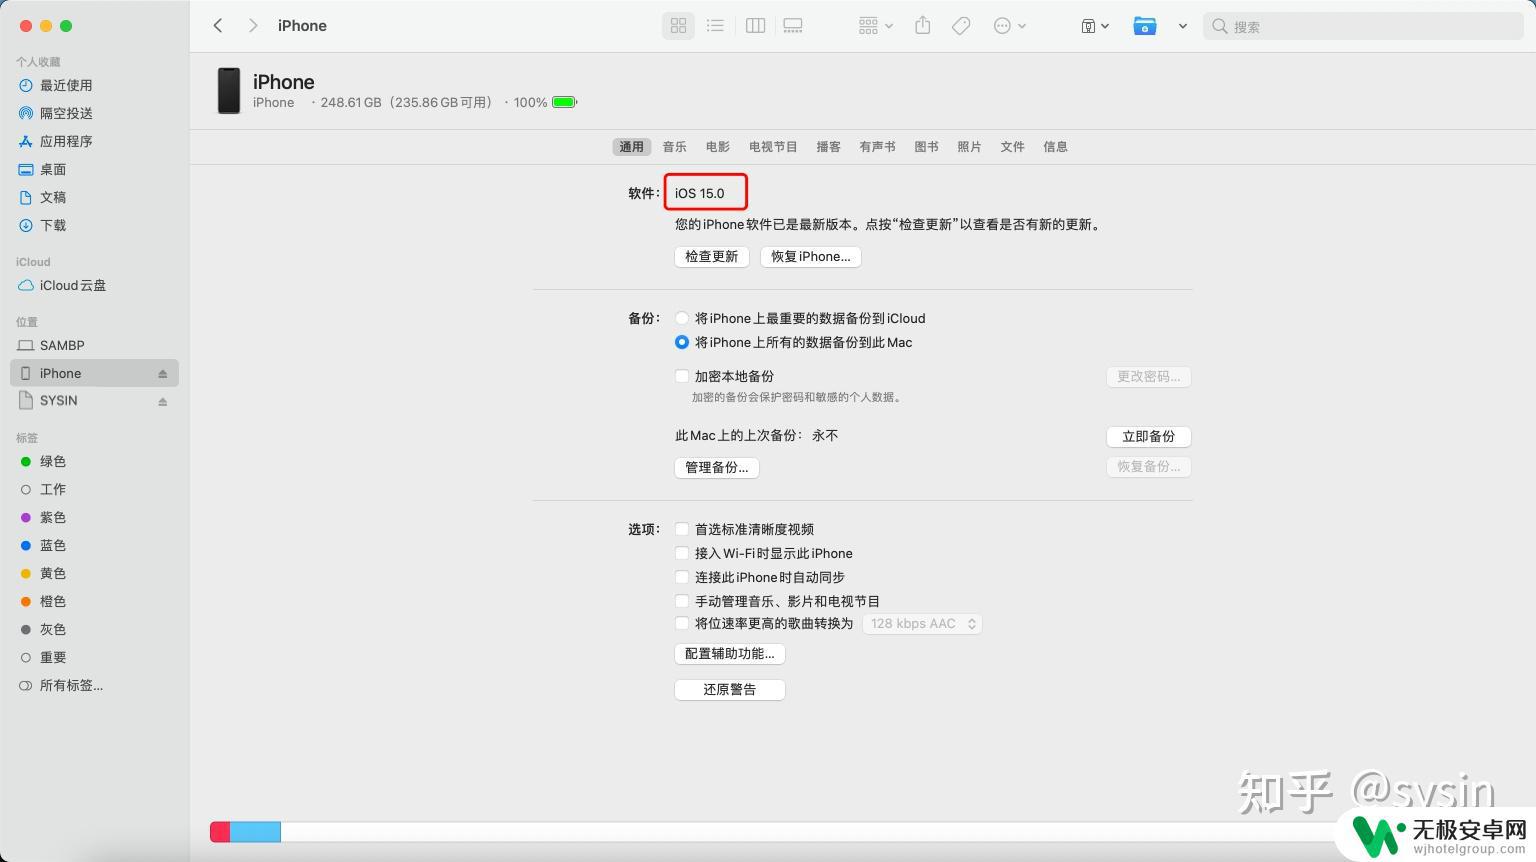Switch to the 通用 tab

coord(631,147)
